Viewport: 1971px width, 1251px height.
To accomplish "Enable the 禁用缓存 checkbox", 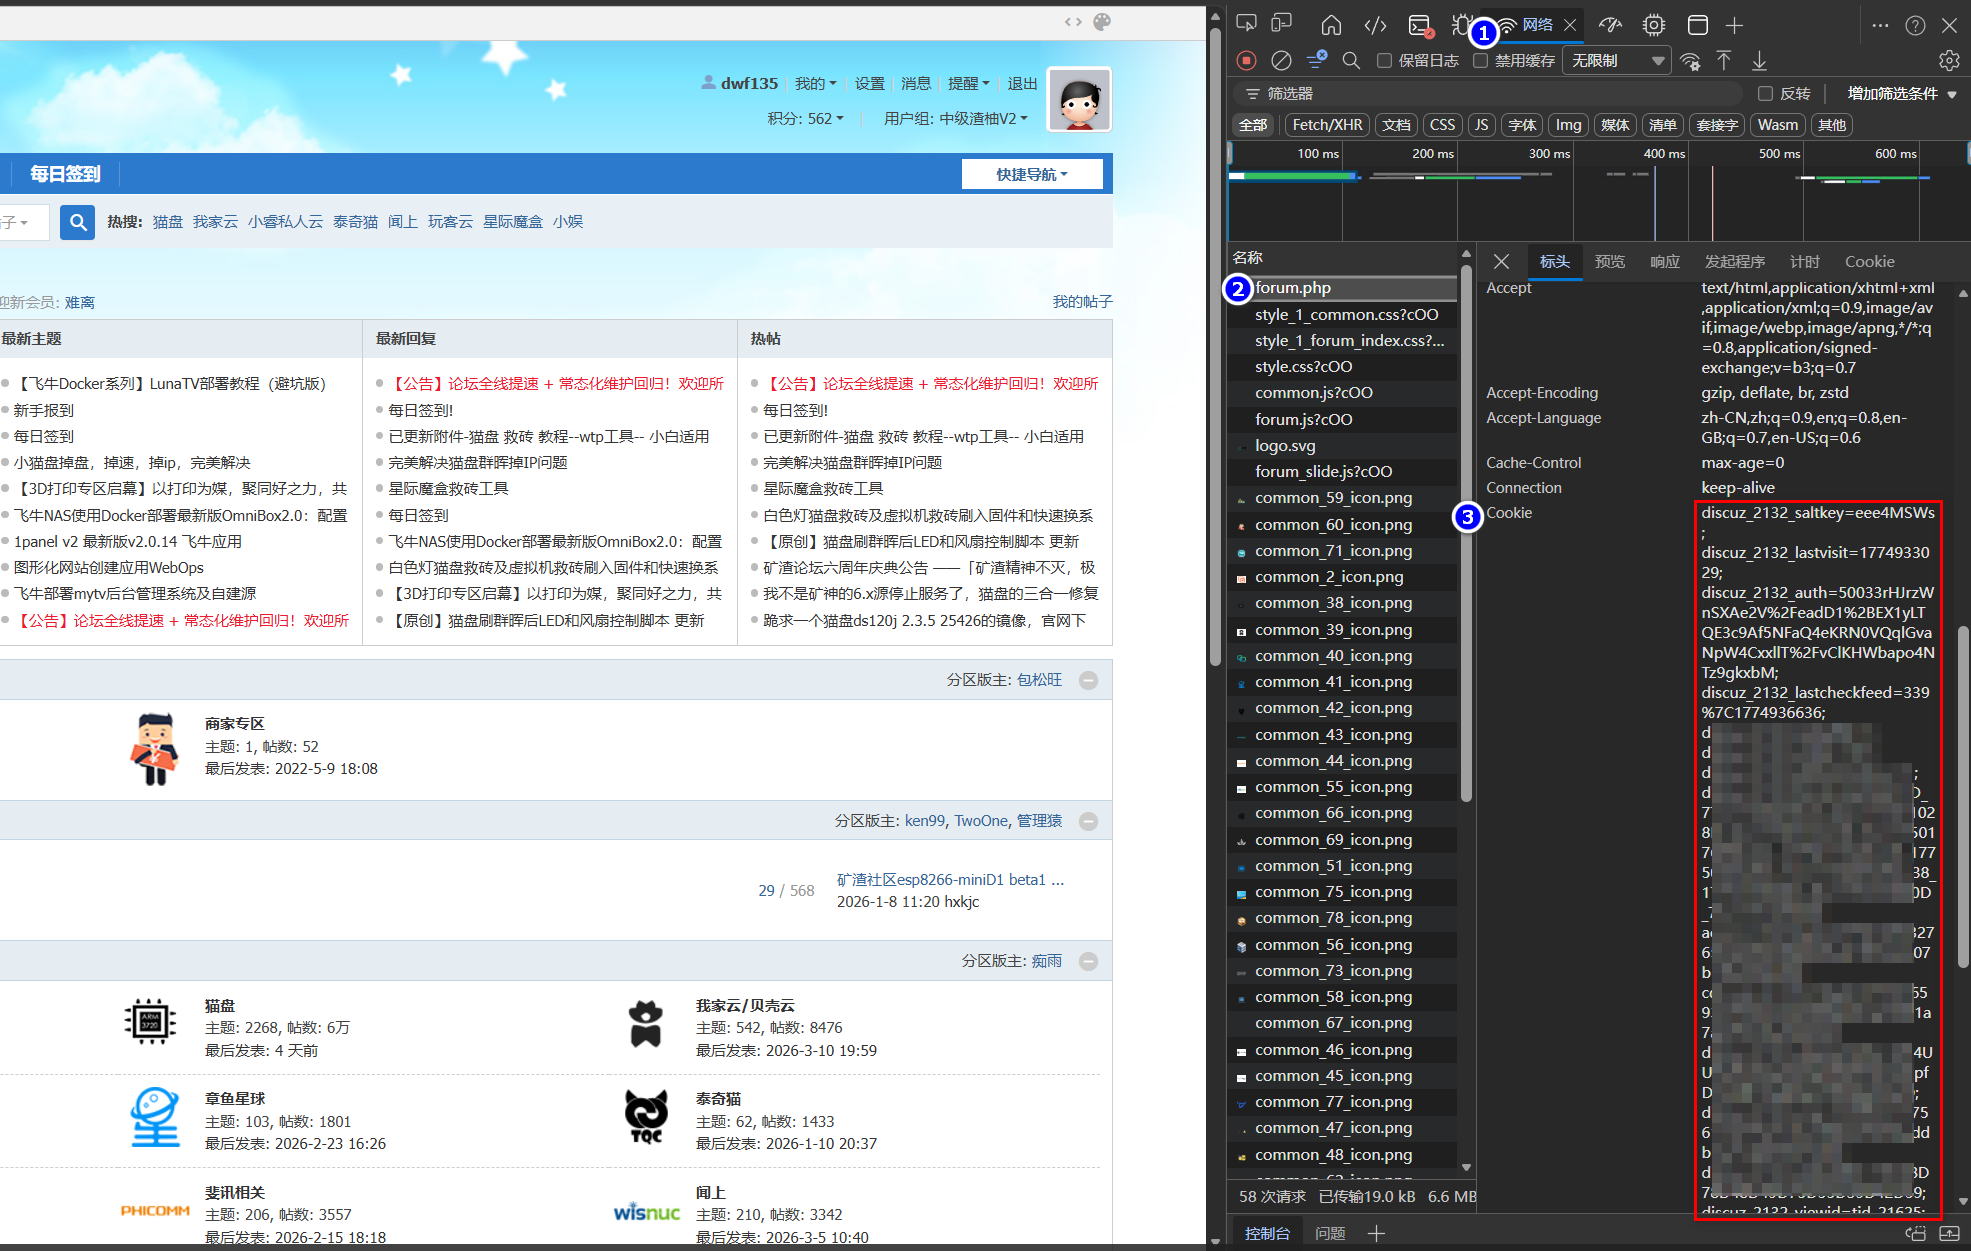I will click(1481, 61).
